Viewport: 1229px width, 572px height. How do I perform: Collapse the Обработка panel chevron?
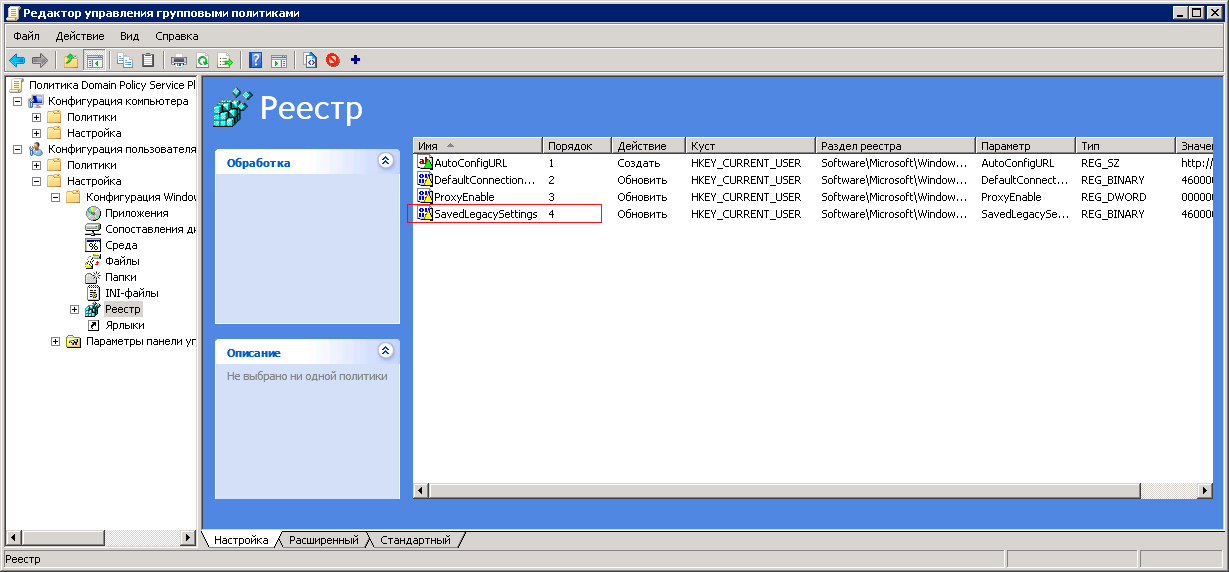(386, 161)
